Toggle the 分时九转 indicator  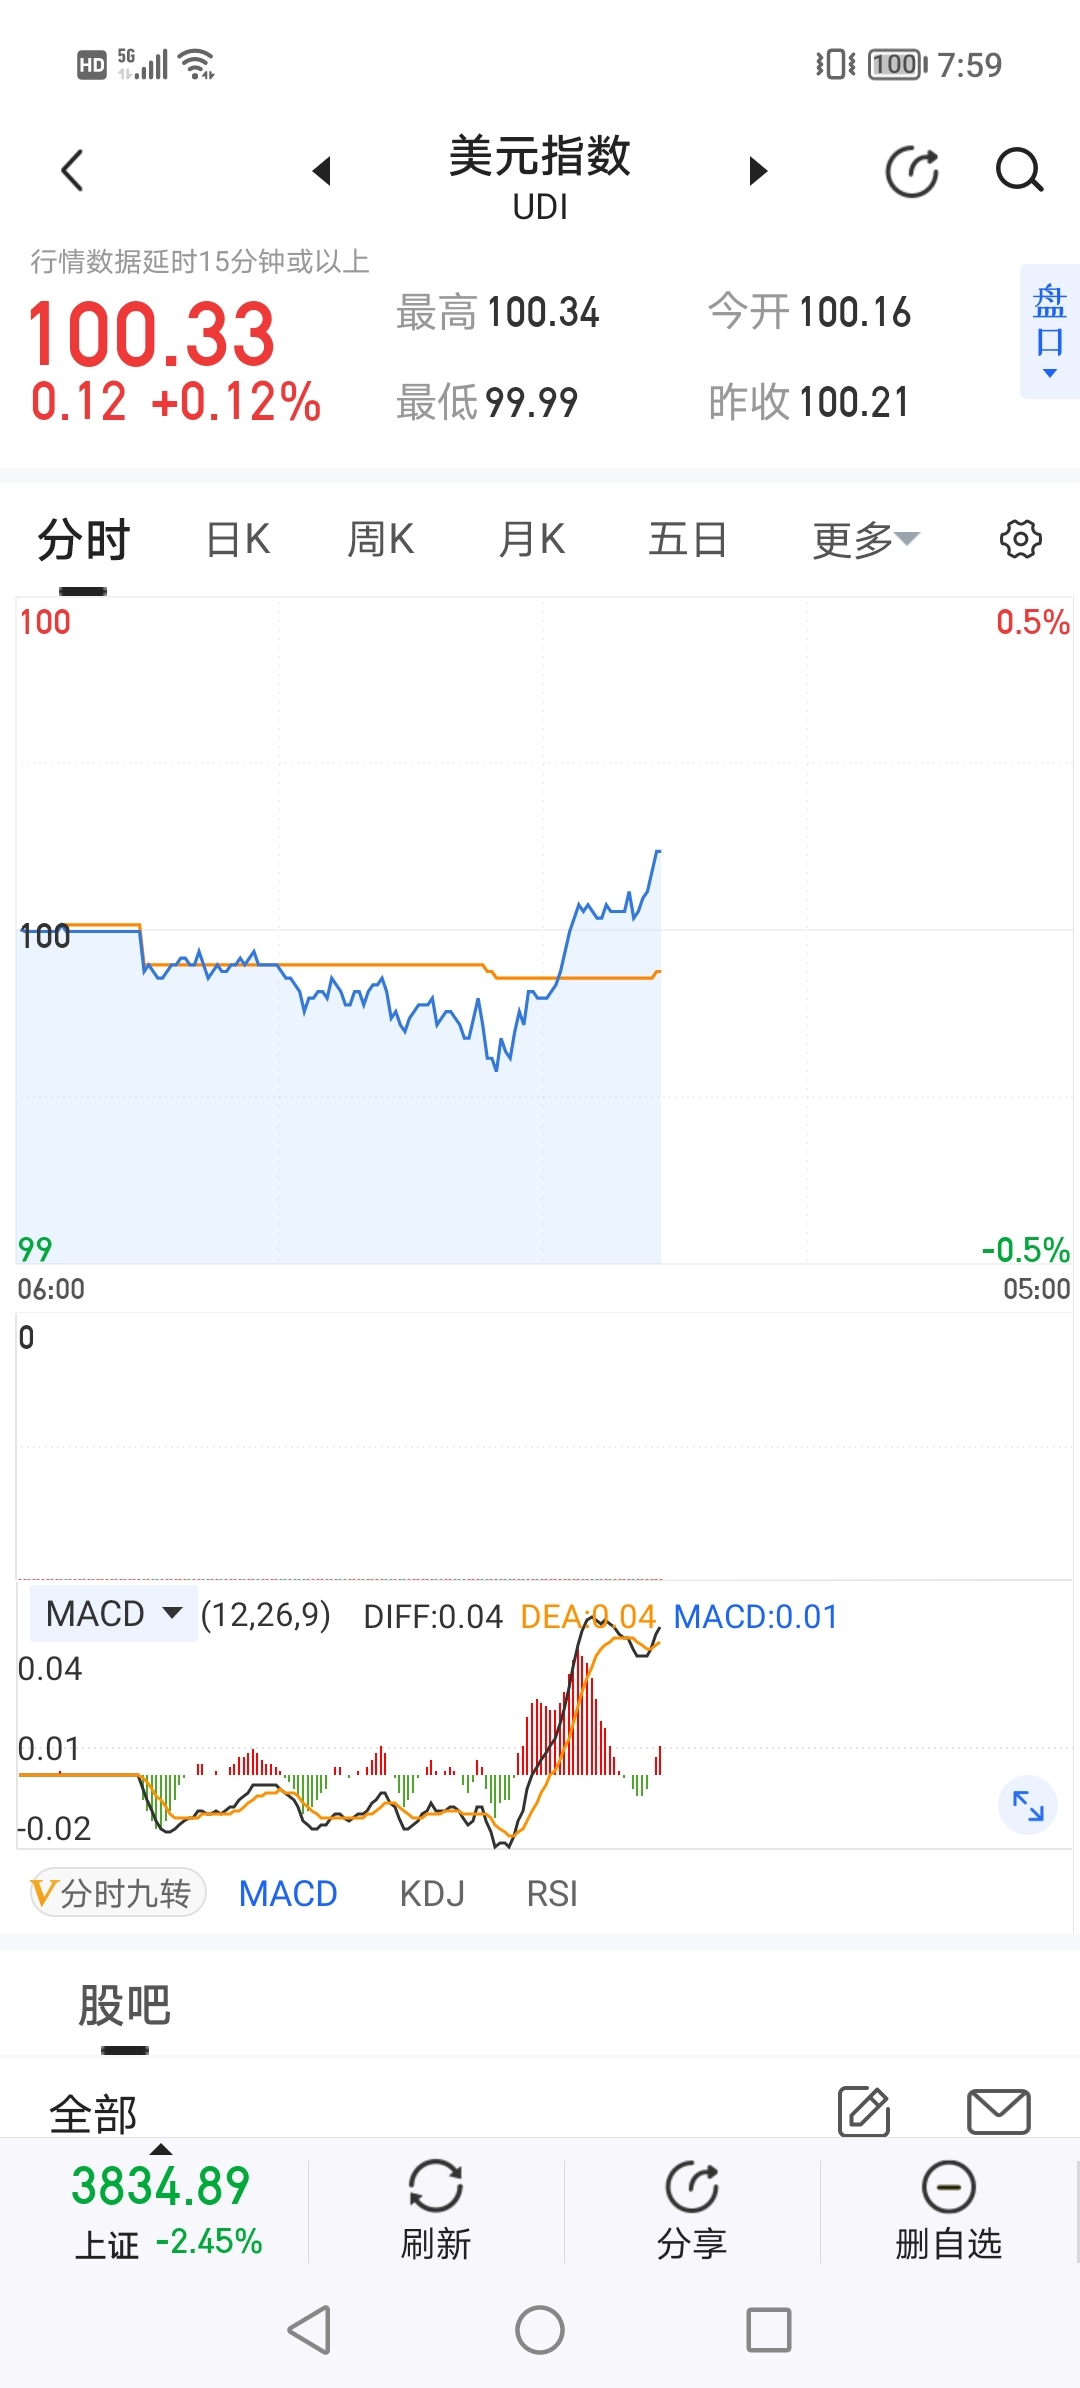(118, 1893)
